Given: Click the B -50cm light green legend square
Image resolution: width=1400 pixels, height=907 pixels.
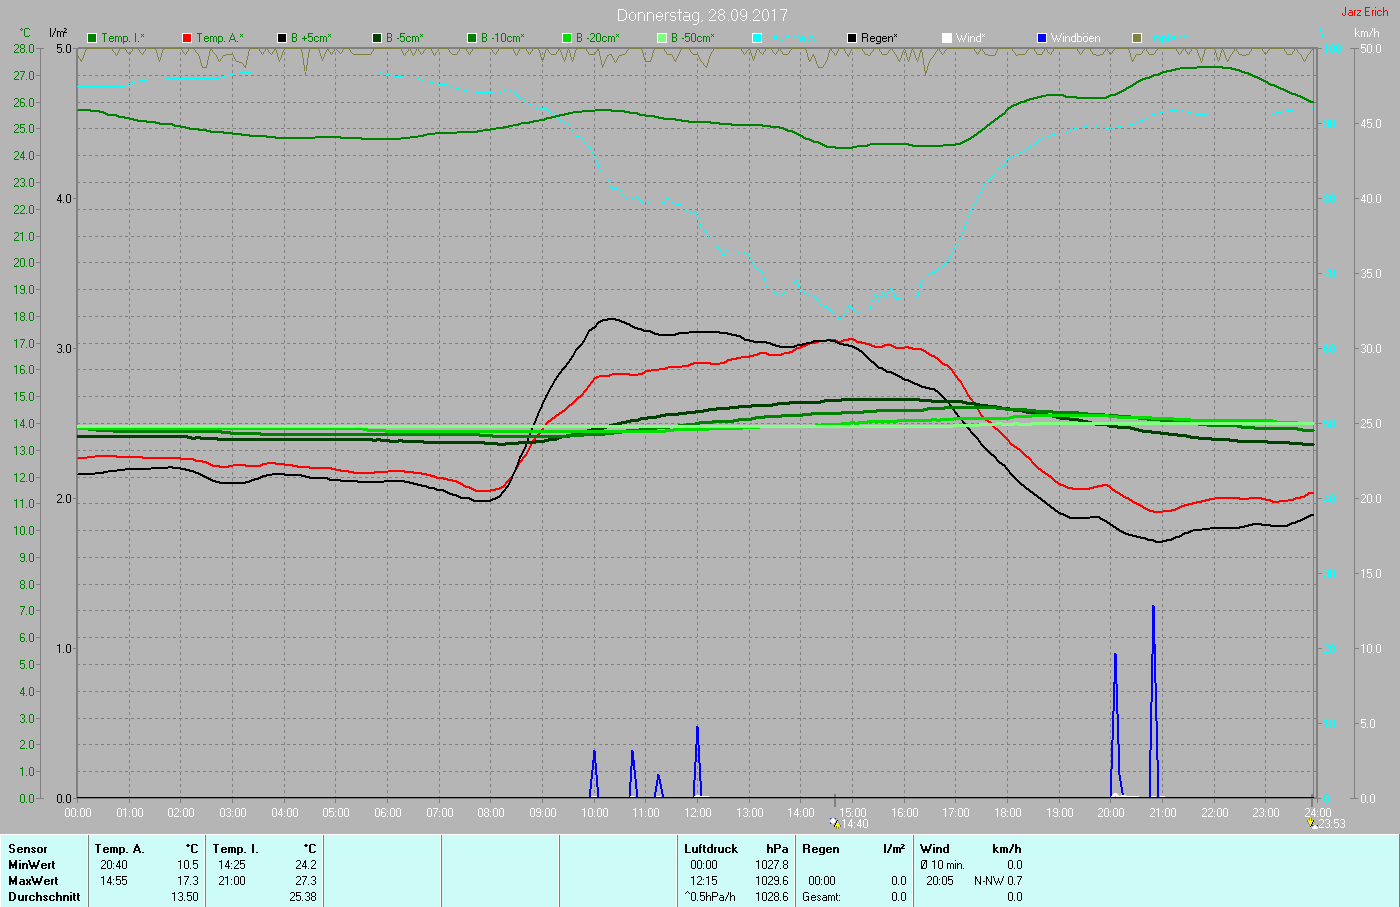Looking at the screenshot, I should 662,38.
